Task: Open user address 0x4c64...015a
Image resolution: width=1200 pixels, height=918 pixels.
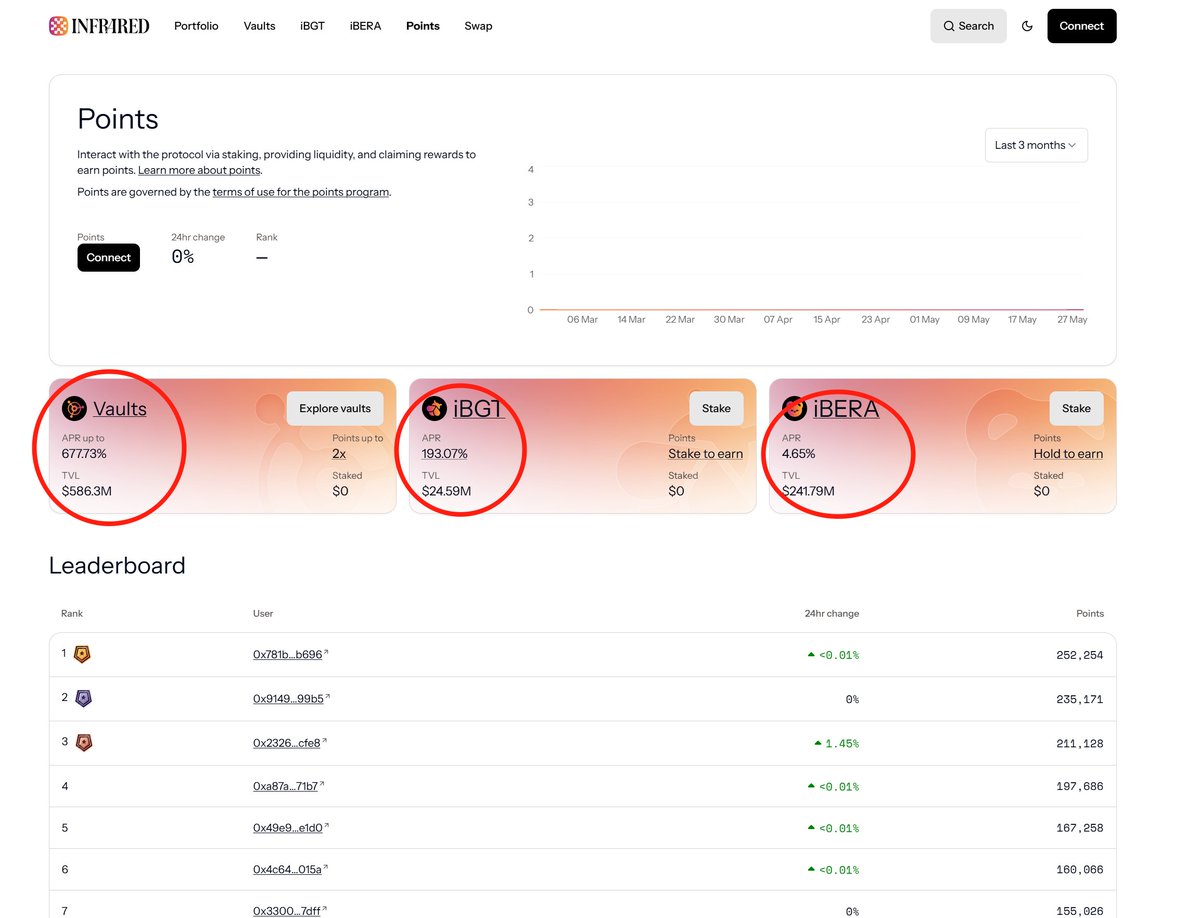Action: point(290,870)
